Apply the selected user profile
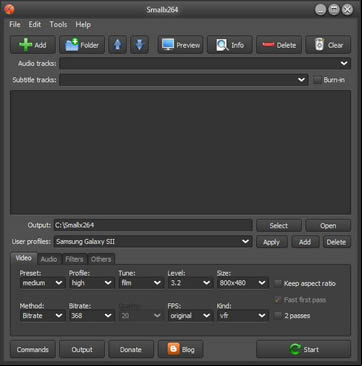This screenshot has width=362, height=366. 272,242
